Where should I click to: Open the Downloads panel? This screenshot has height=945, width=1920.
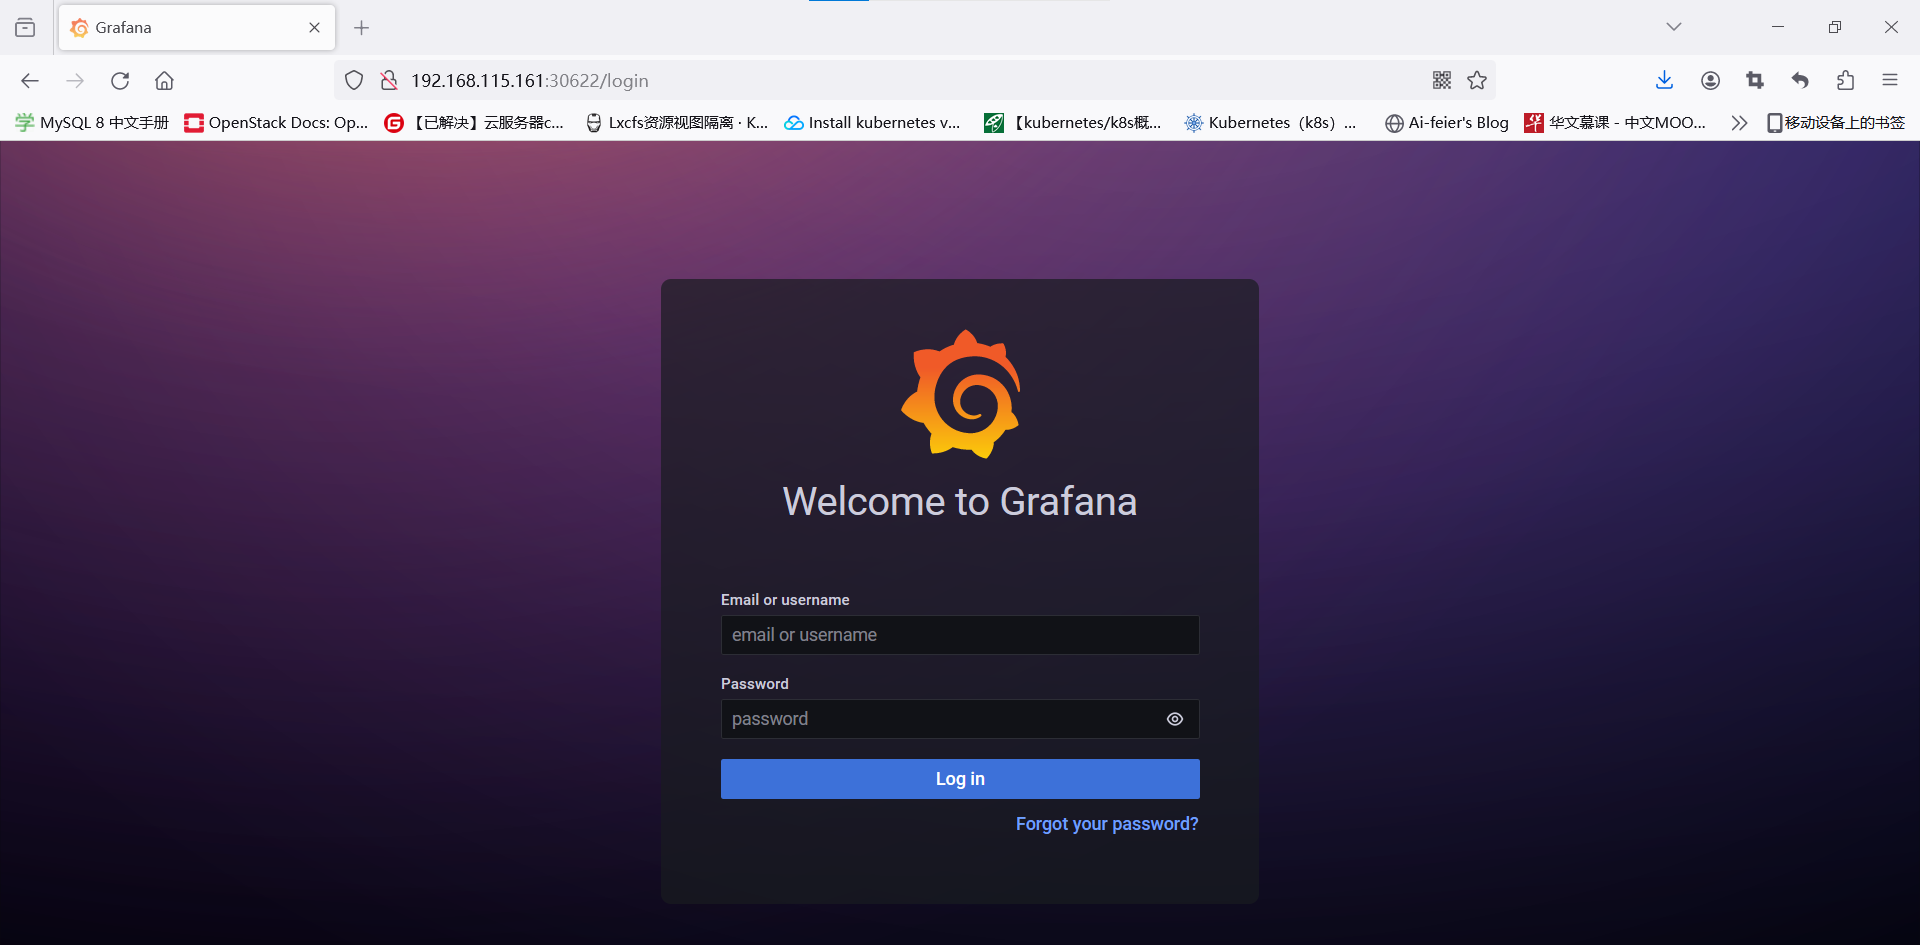[1665, 81]
